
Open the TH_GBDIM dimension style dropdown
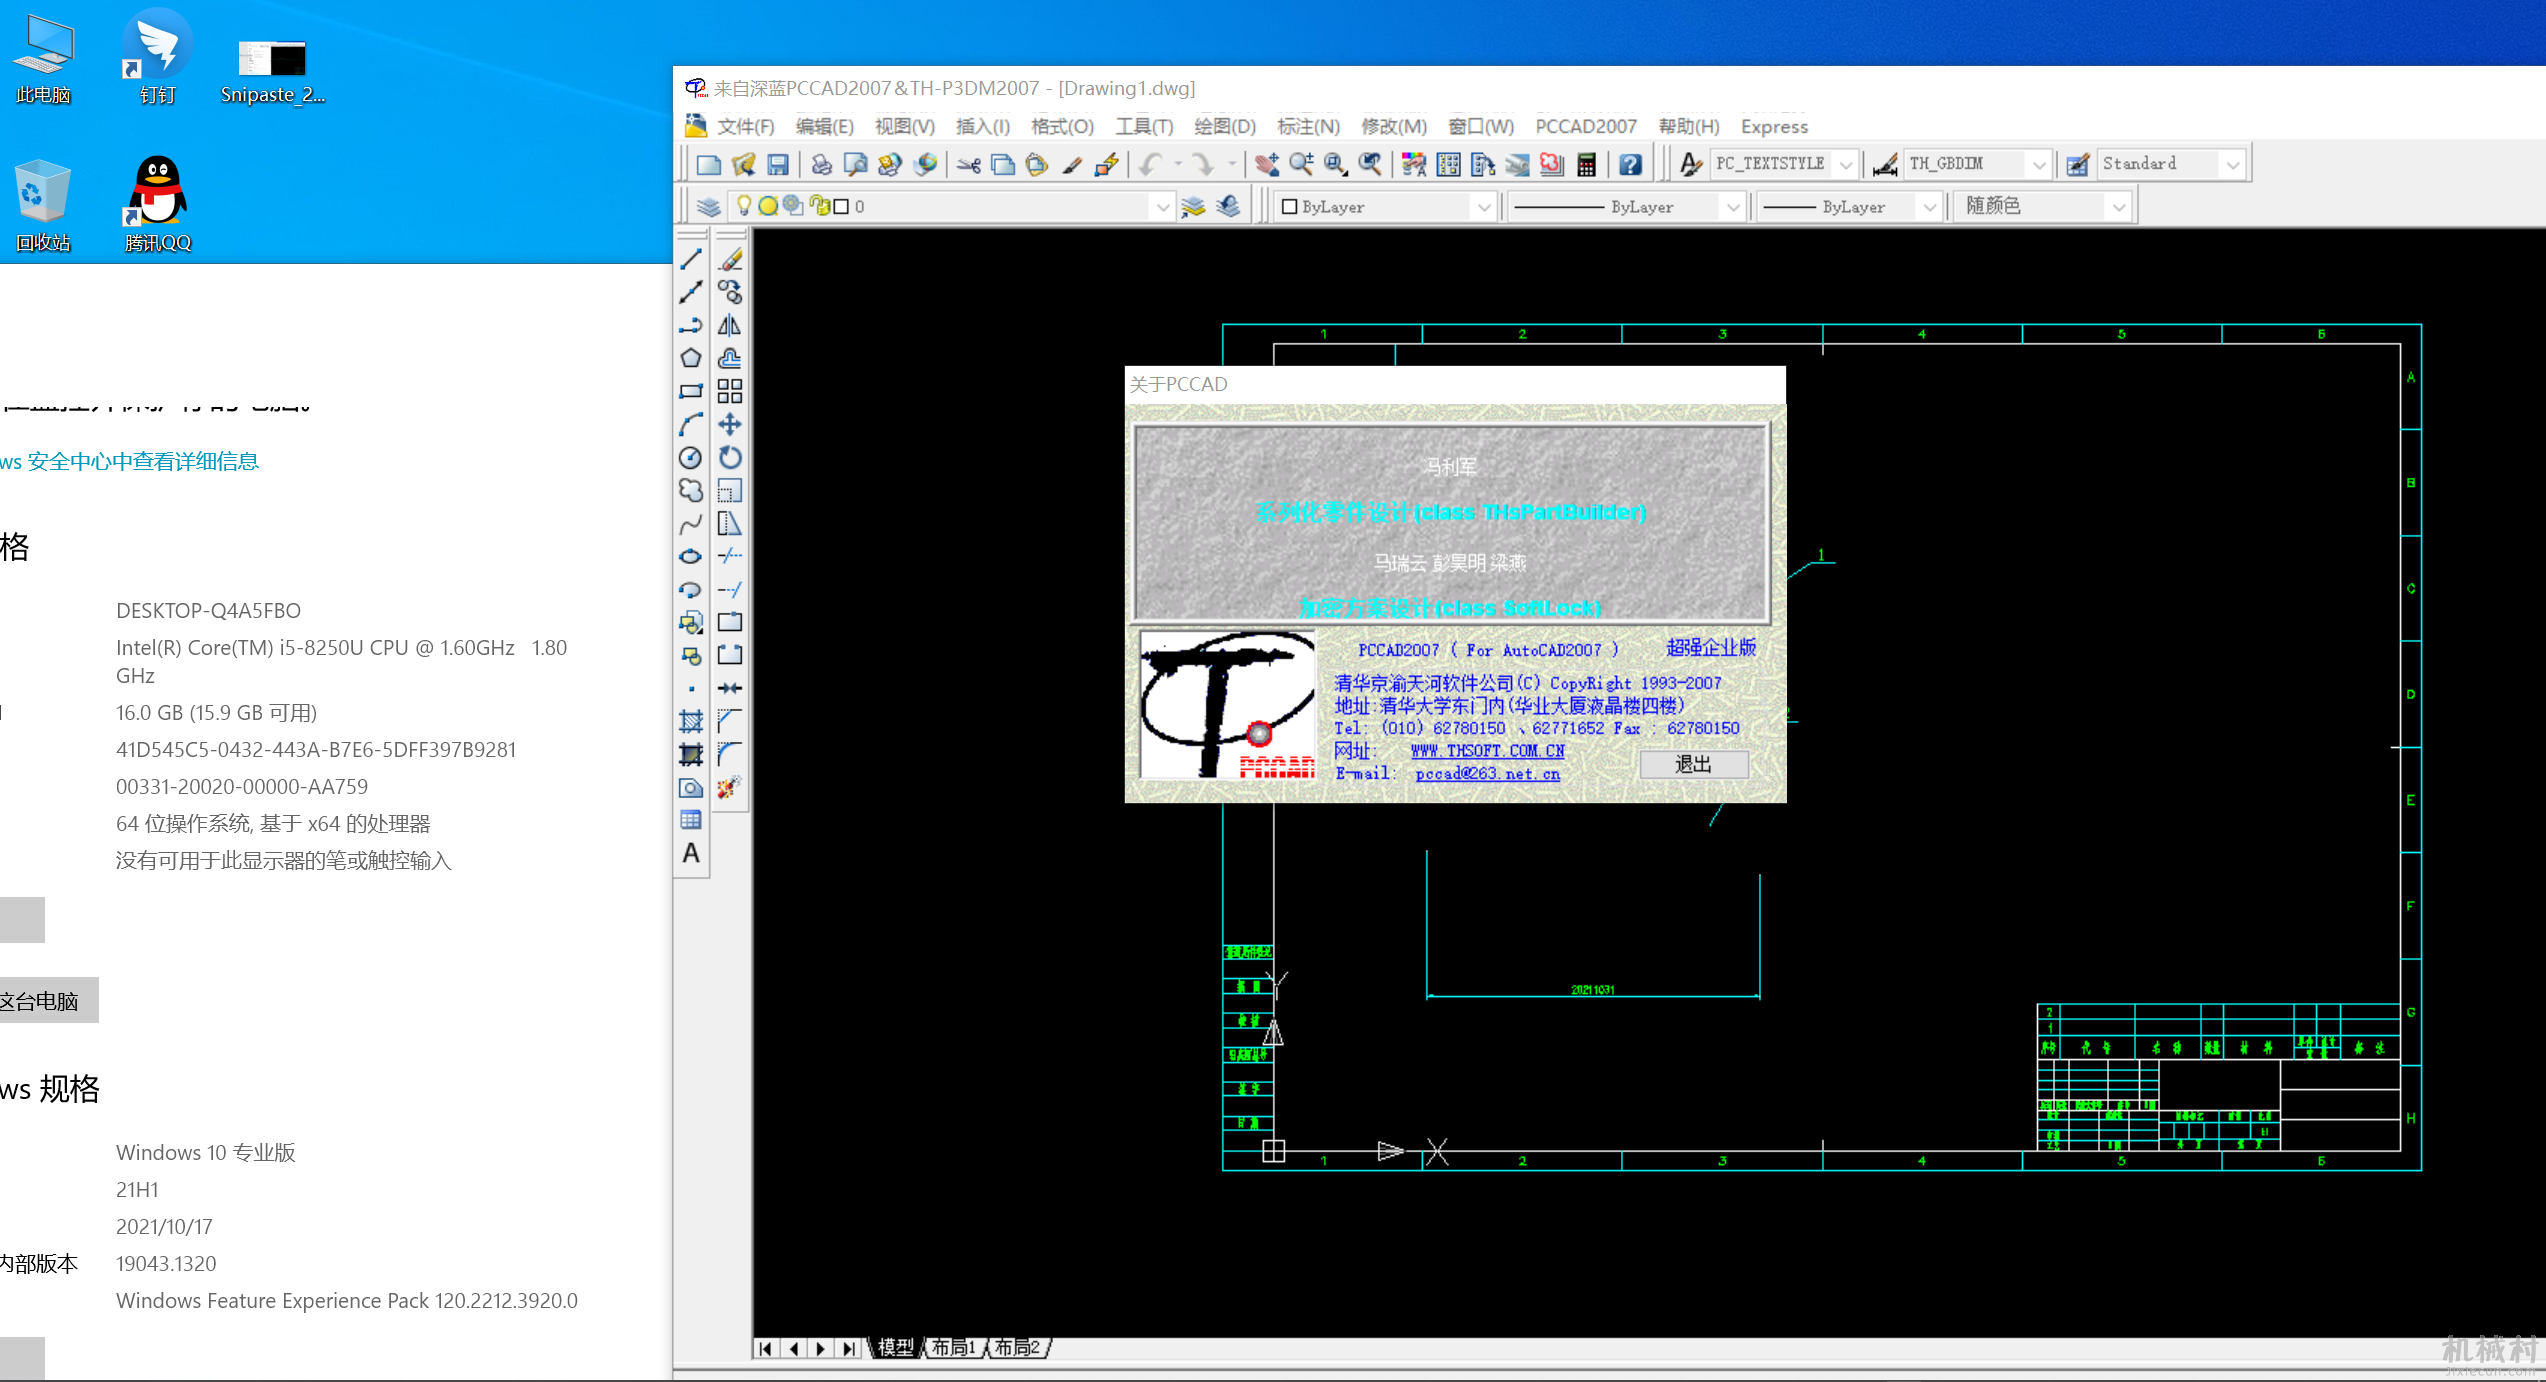tap(2039, 164)
